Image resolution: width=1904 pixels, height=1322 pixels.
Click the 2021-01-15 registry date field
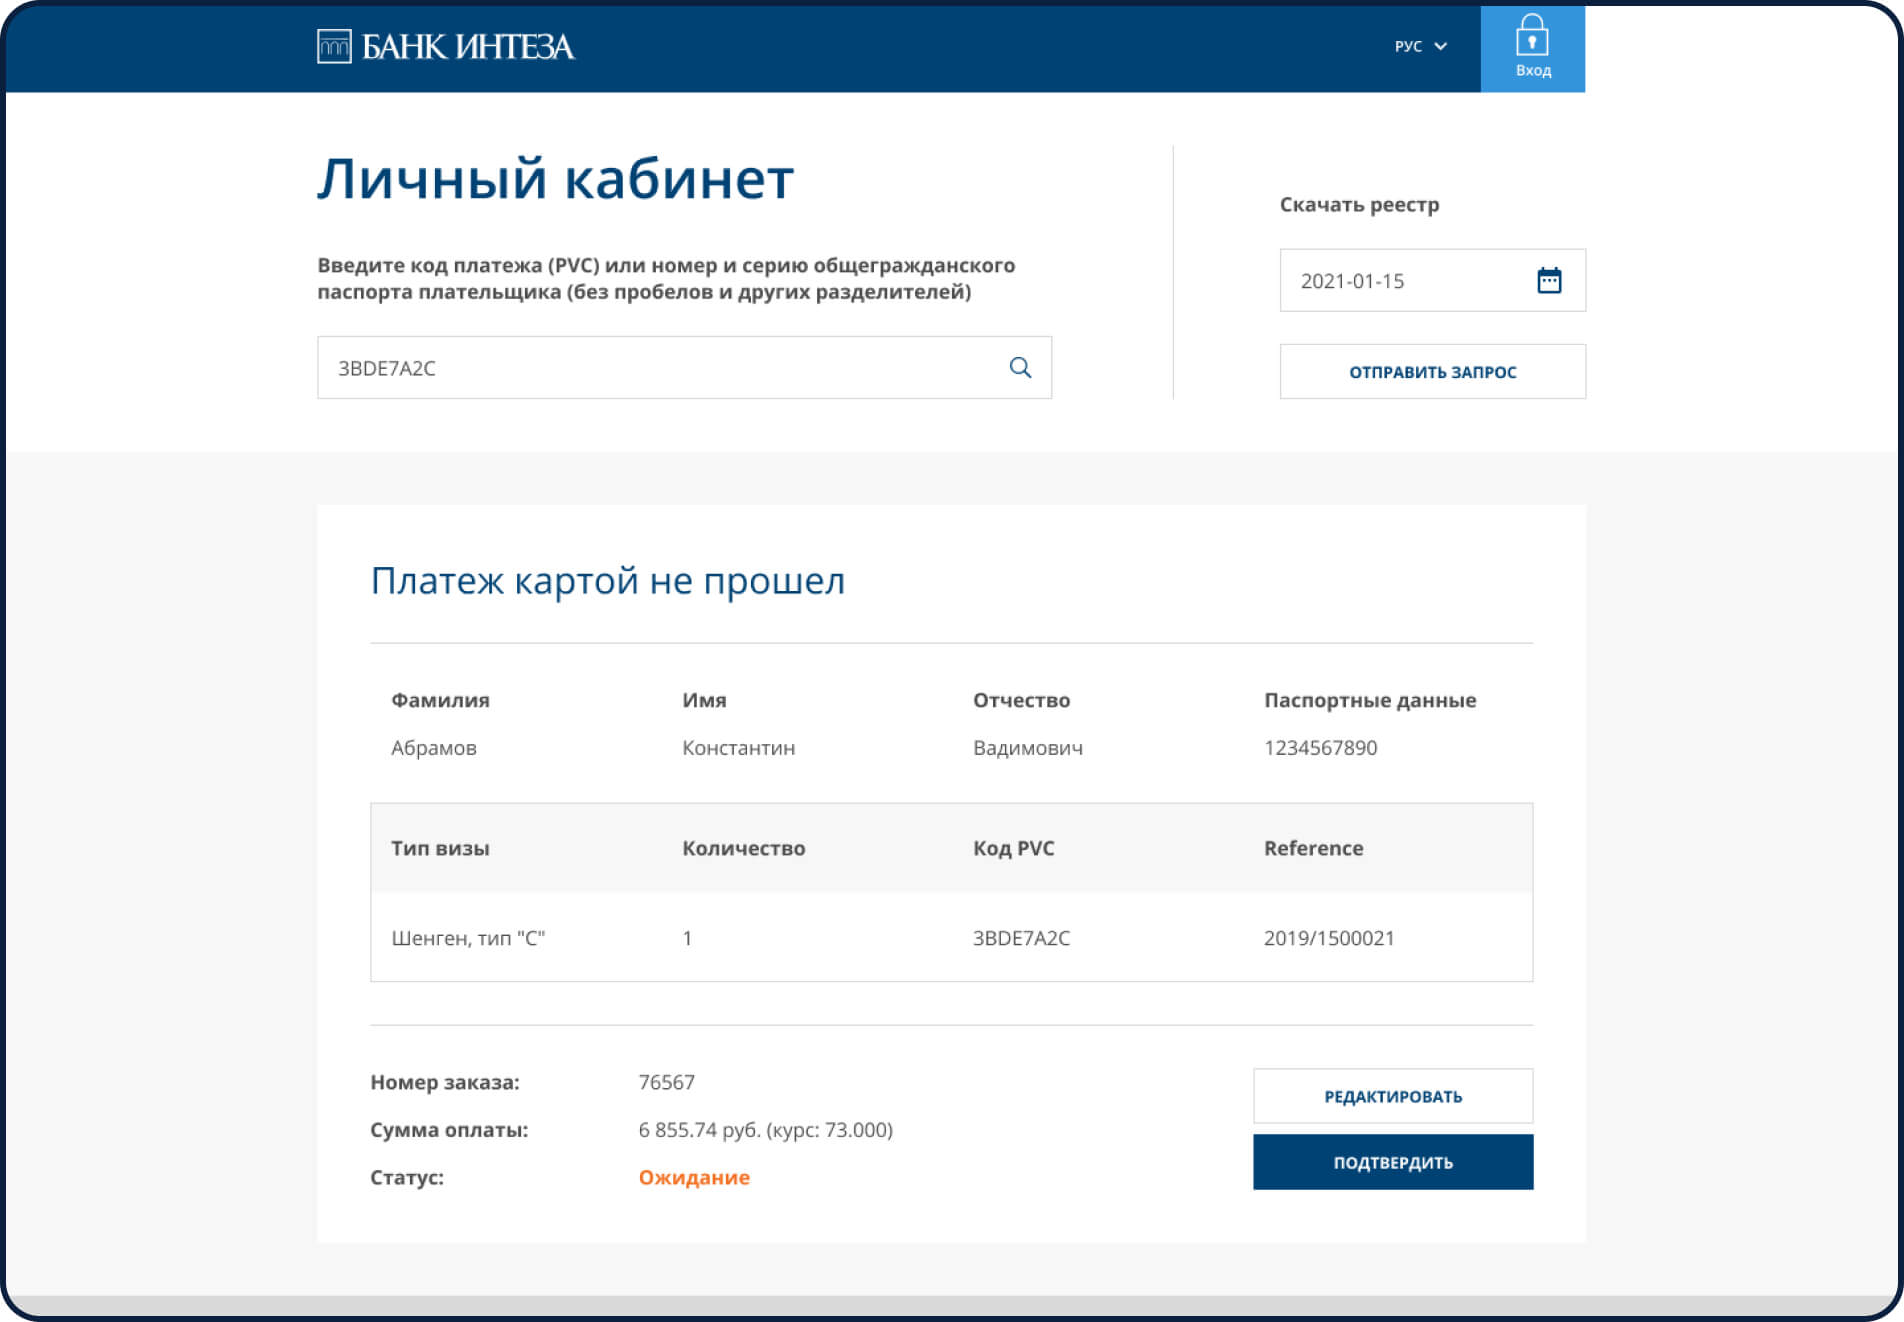pos(1400,281)
